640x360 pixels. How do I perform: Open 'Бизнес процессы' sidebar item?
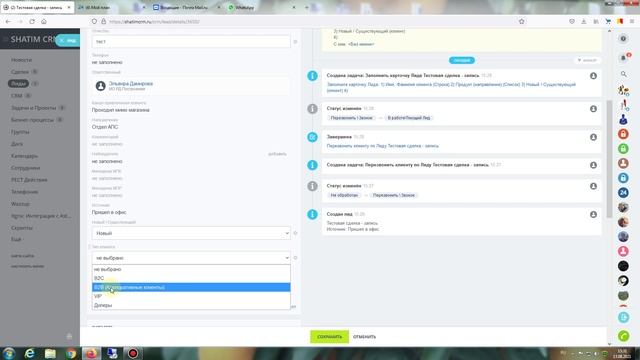32,120
